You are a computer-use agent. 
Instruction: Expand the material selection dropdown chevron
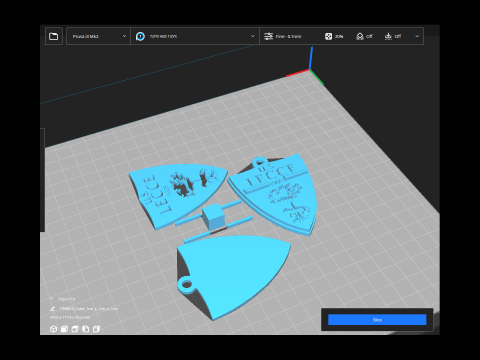(252, 36)
